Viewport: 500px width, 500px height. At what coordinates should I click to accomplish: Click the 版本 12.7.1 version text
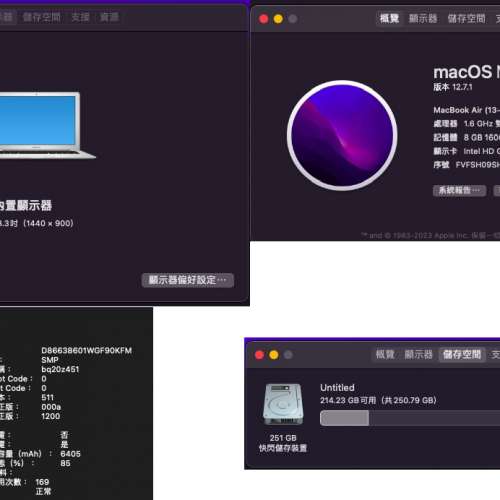pos(453,87)
